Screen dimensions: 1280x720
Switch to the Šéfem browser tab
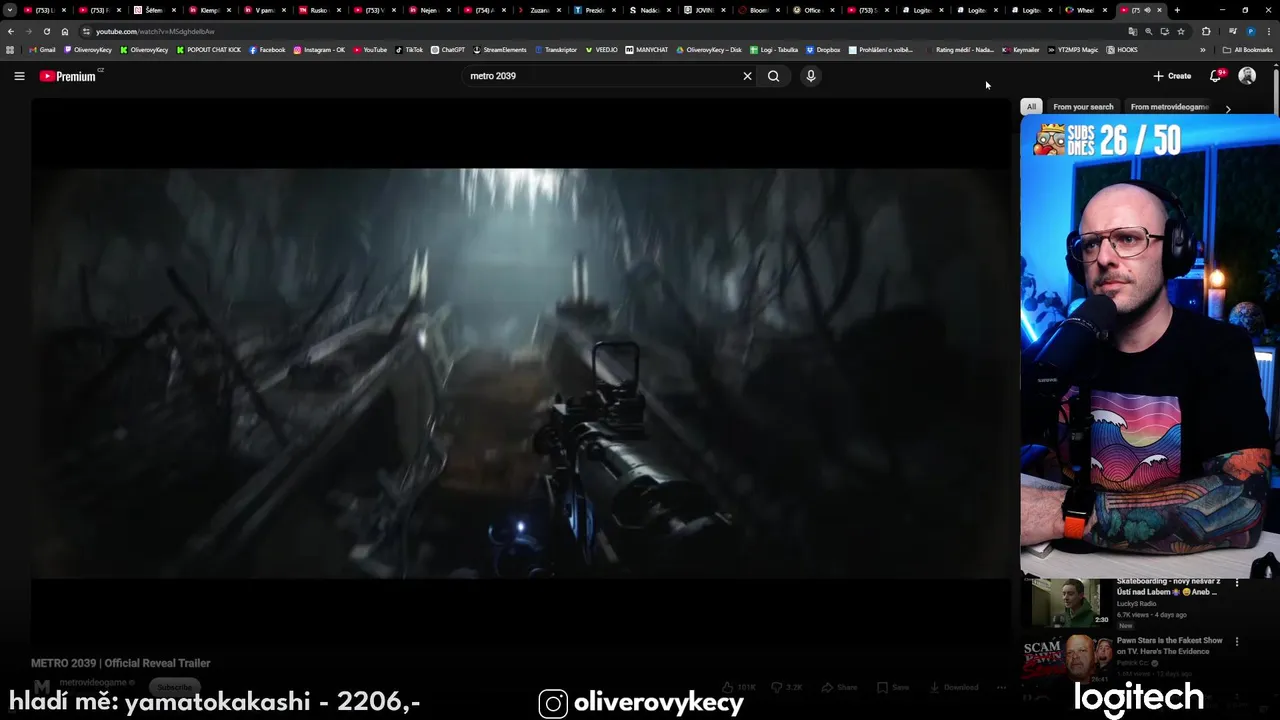pos(153,10)
